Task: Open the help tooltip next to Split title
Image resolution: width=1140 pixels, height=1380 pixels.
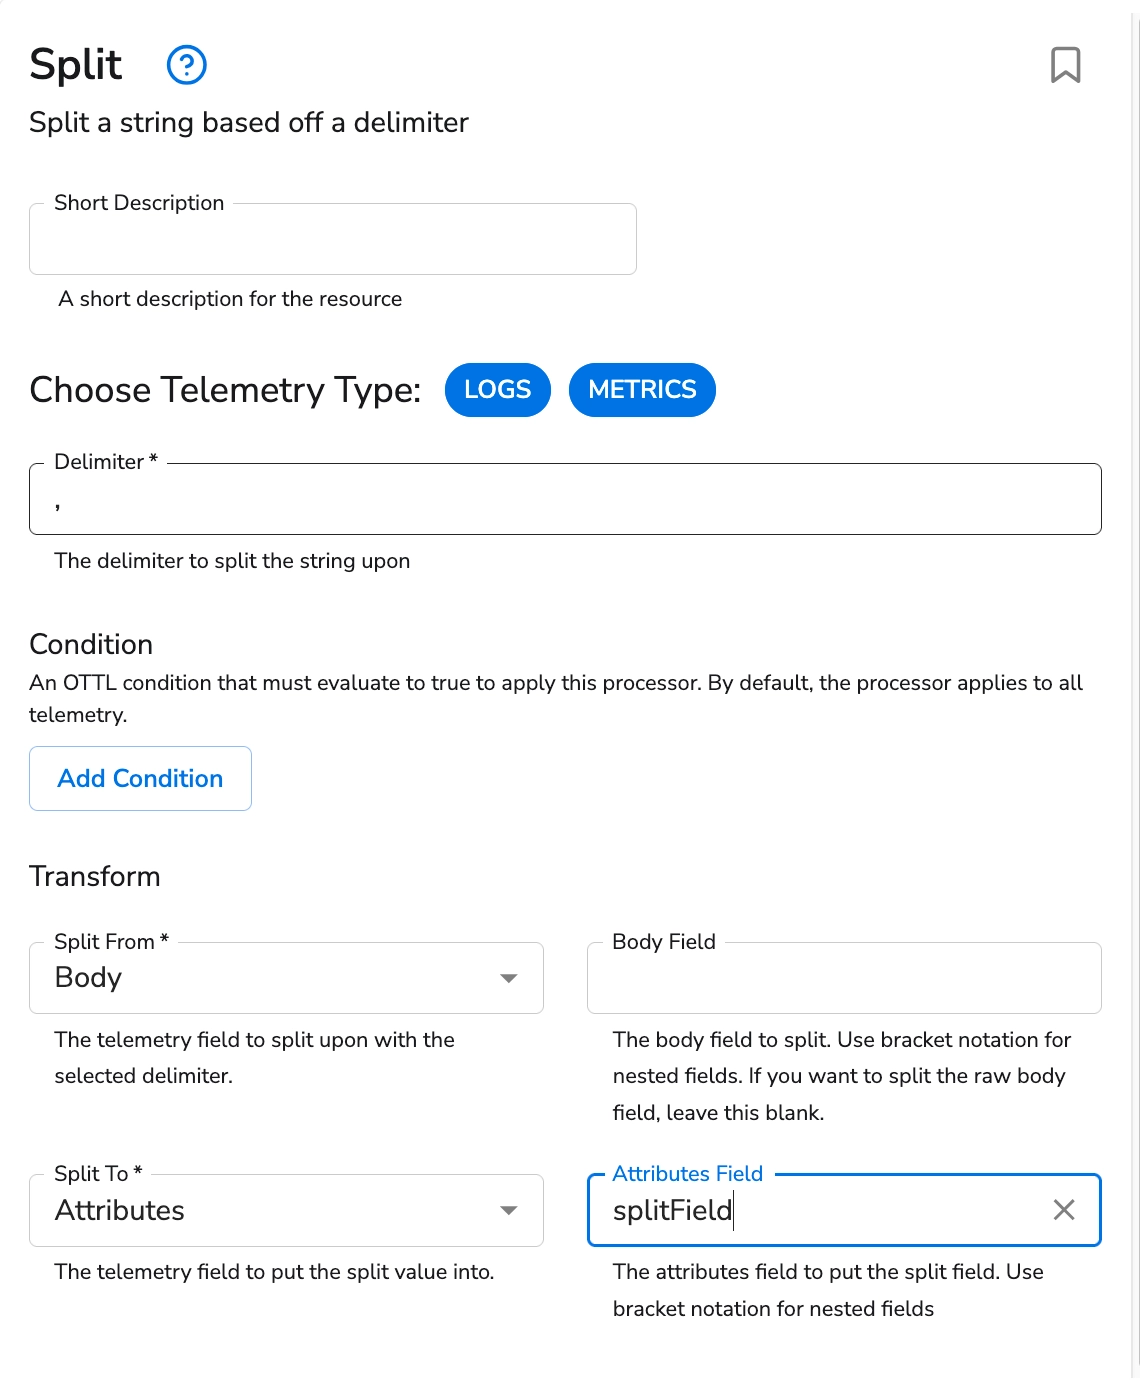Action: 186,65
